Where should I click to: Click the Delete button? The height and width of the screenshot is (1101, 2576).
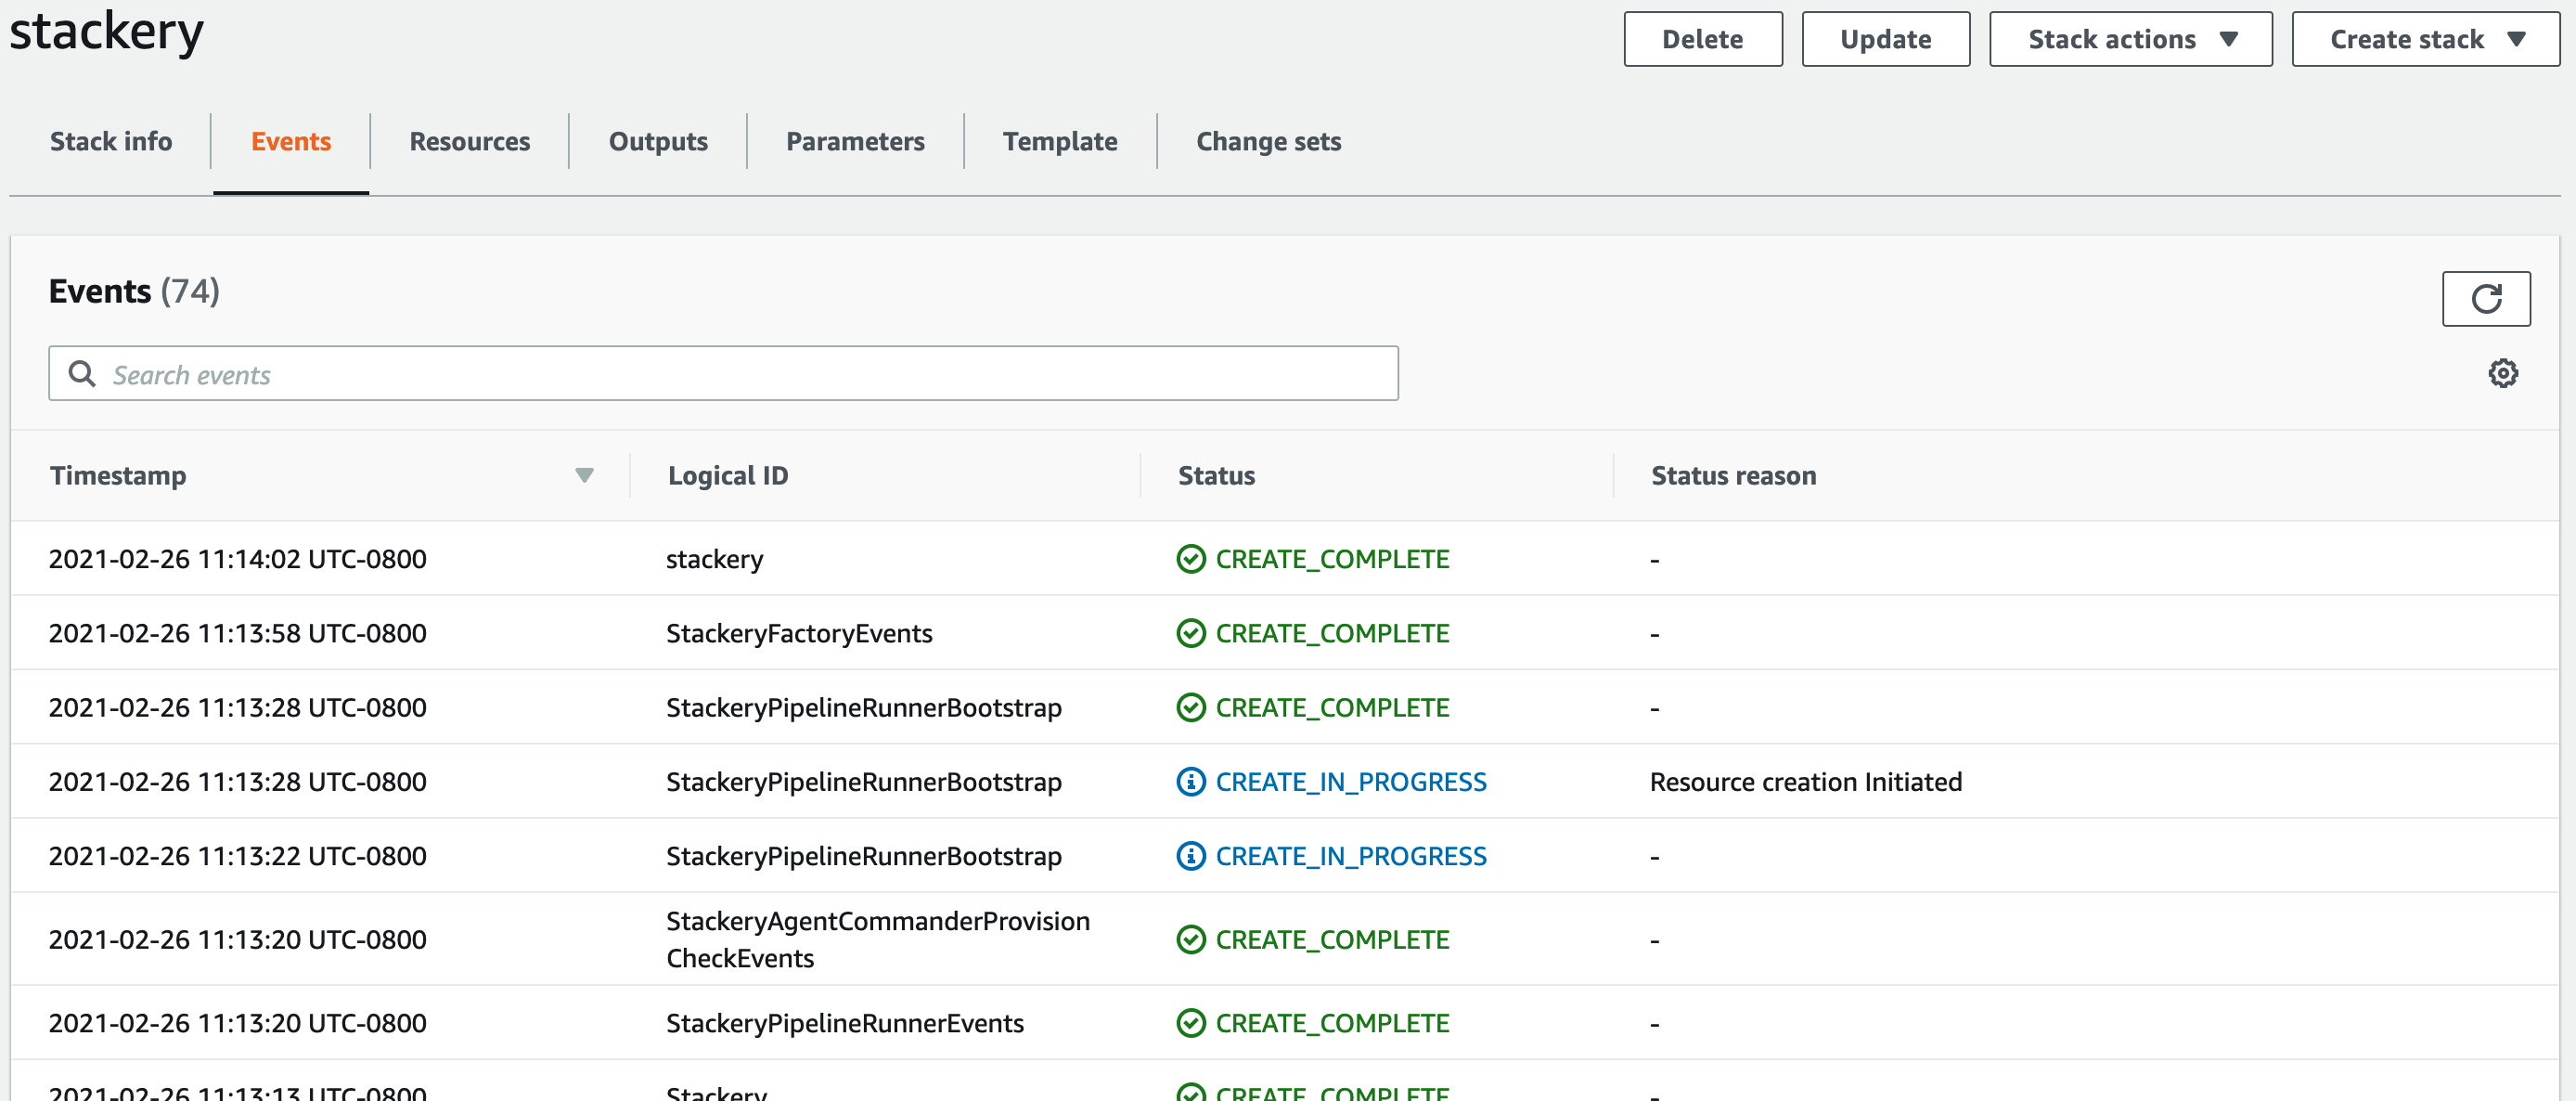coord(1702,39)
